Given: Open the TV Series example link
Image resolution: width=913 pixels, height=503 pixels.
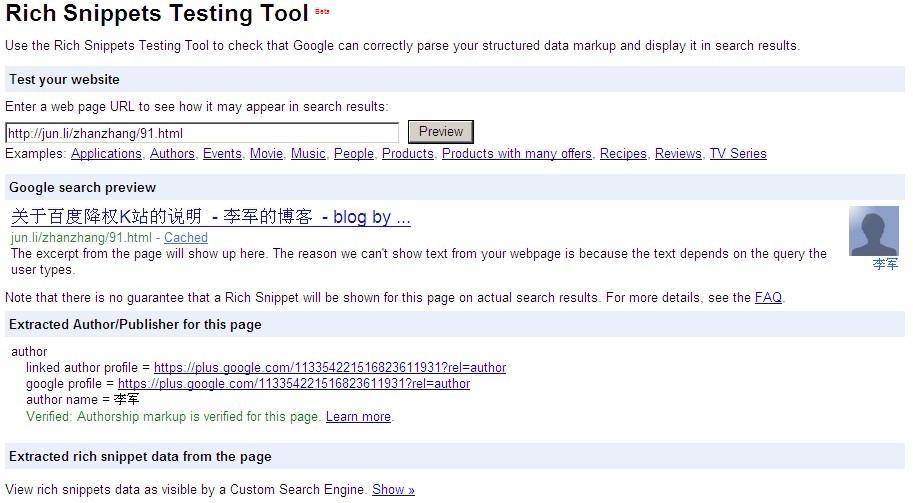Looking at the screenshot, I should 738,154.
